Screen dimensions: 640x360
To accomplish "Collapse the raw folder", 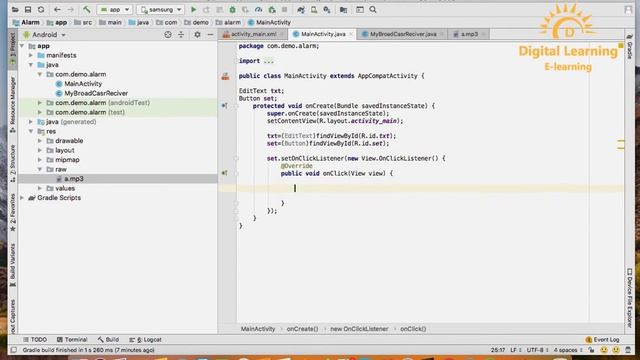I will (40, 169).
